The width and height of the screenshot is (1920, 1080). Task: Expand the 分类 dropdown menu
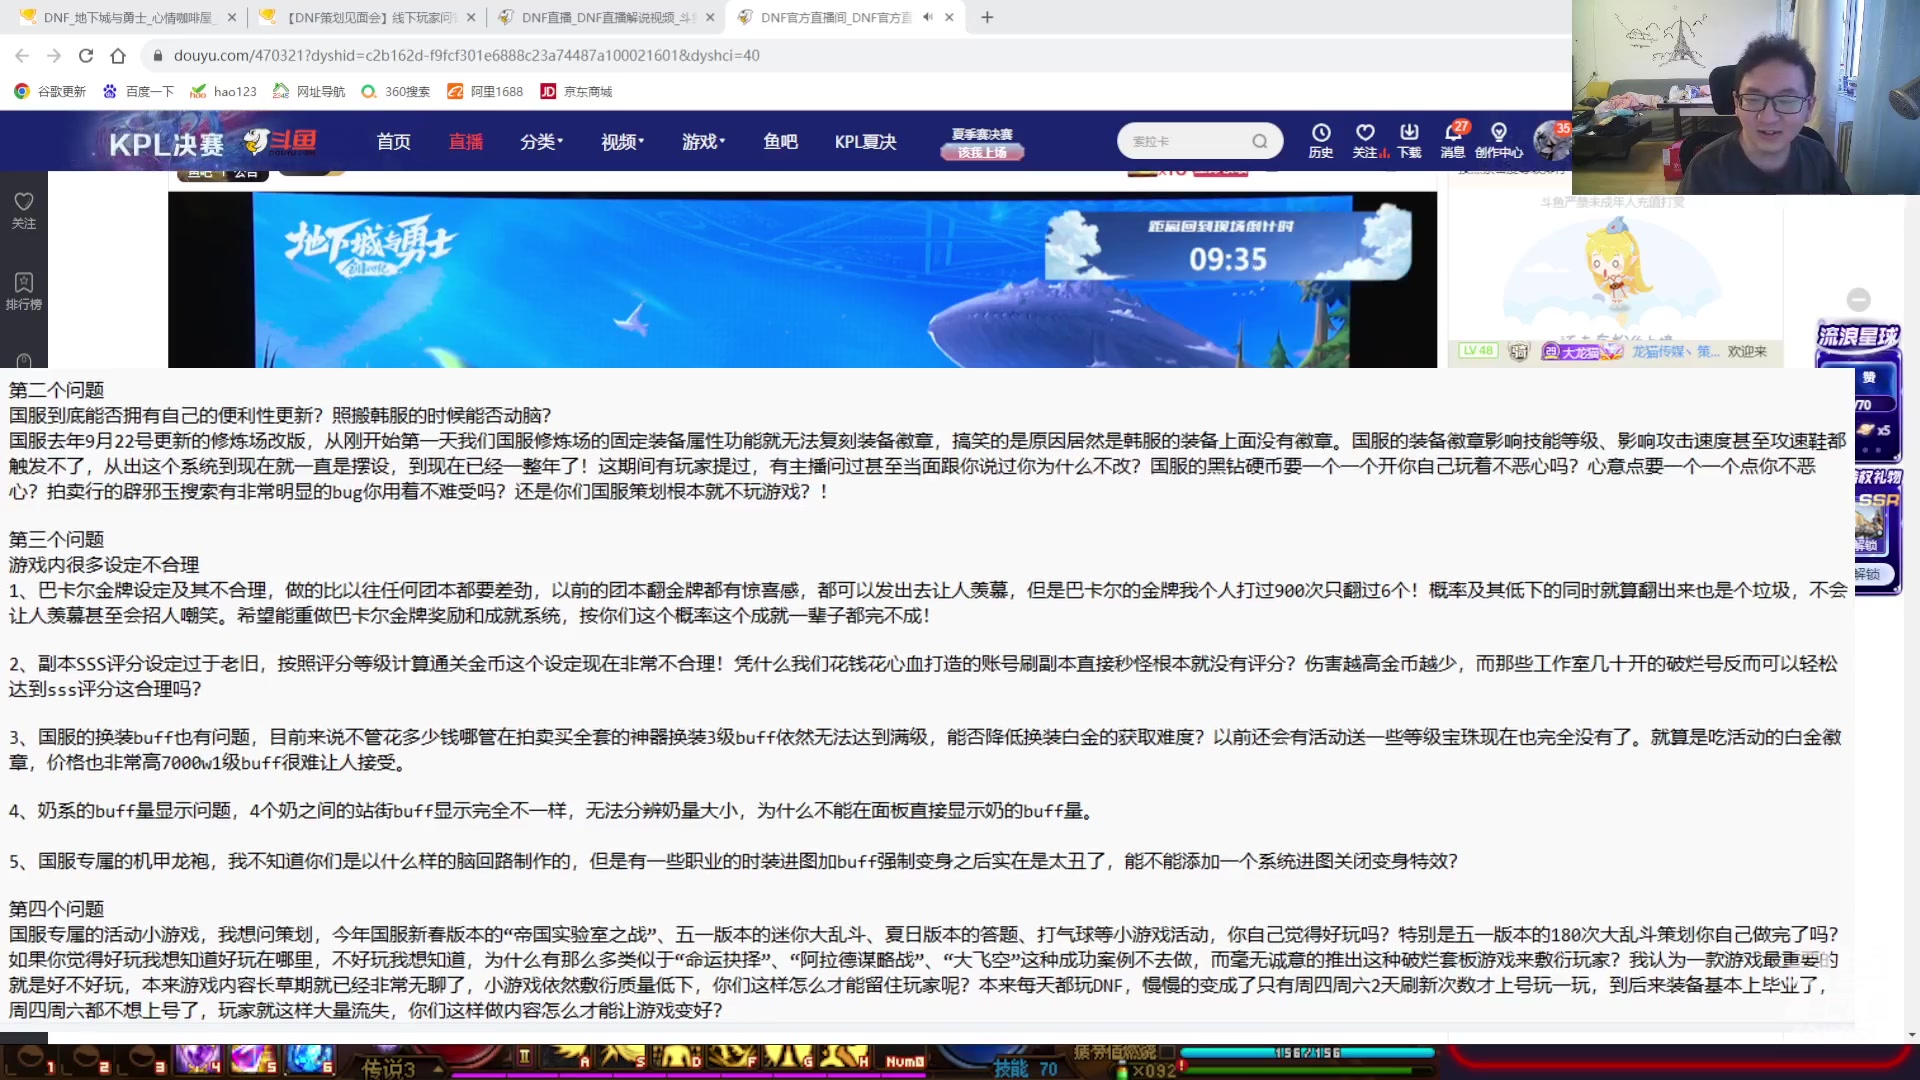tap(541, 142)
